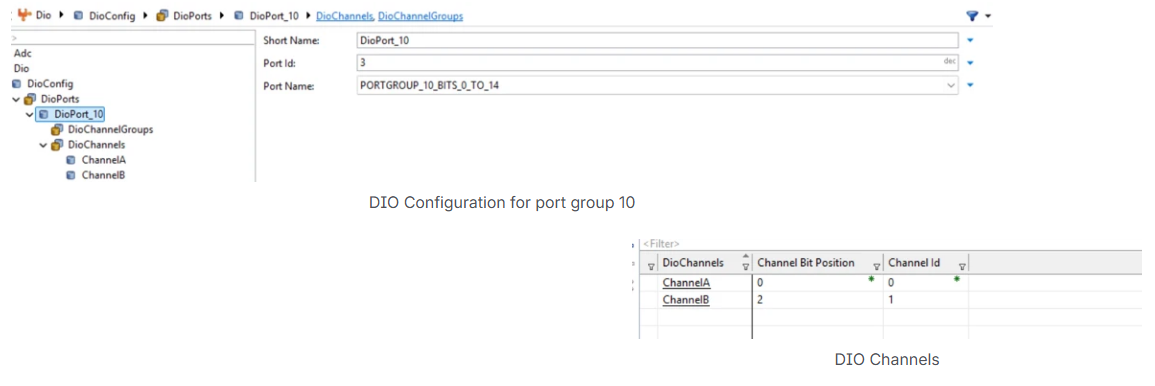Collapse the DioPorts tree node

pyautogui.click(x=17, y=99)
